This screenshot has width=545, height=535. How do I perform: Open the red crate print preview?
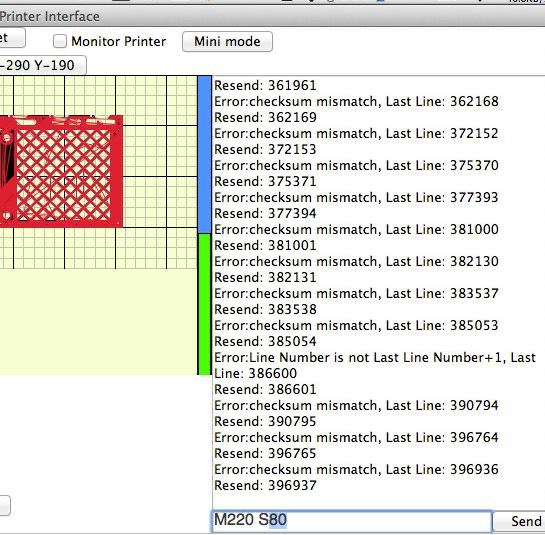tap(61, 171)
